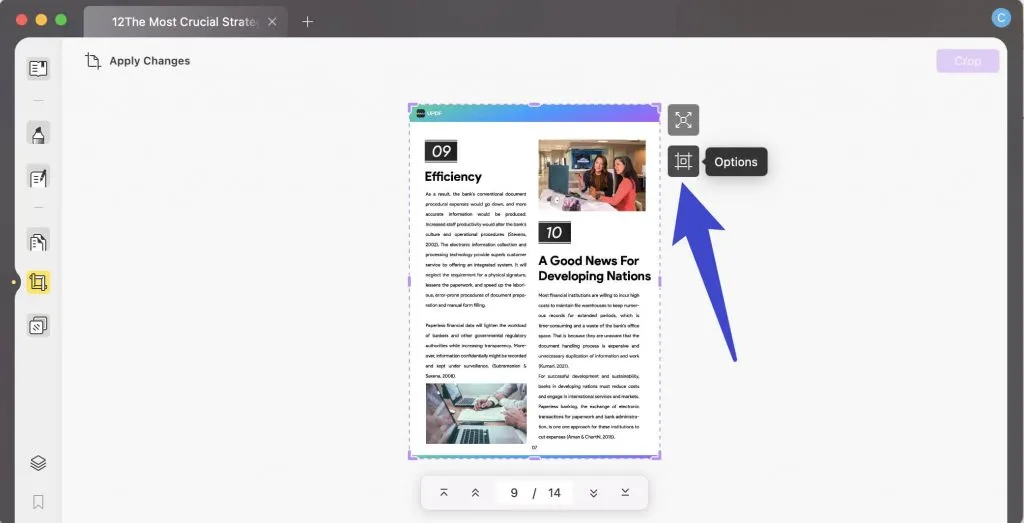Viewport: 1024px width, 523px height.
Task: Open the Edit PDF tool
Action: (38, 178)
